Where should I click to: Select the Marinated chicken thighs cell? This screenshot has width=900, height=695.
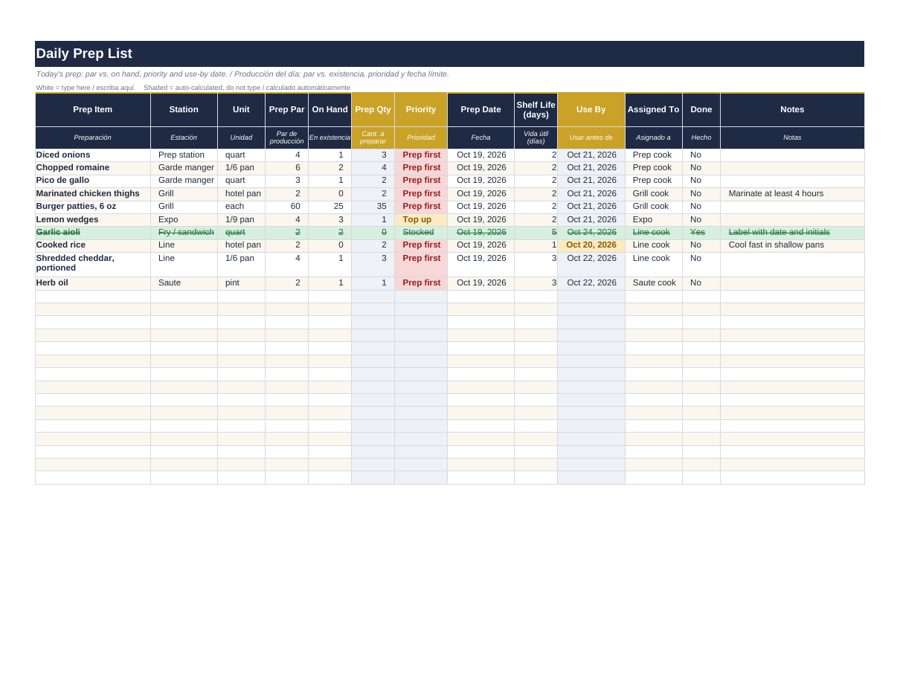pos(92,193)
